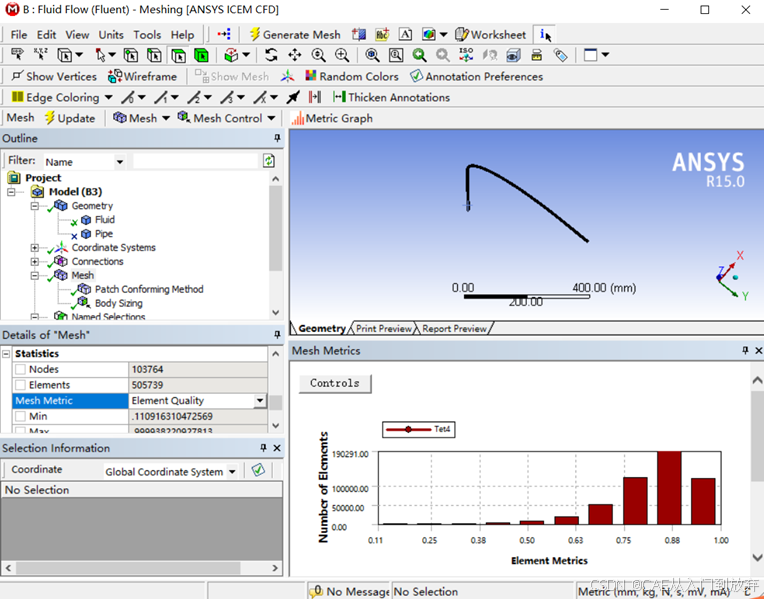Click the Box Zoom tool

(342, 55)
